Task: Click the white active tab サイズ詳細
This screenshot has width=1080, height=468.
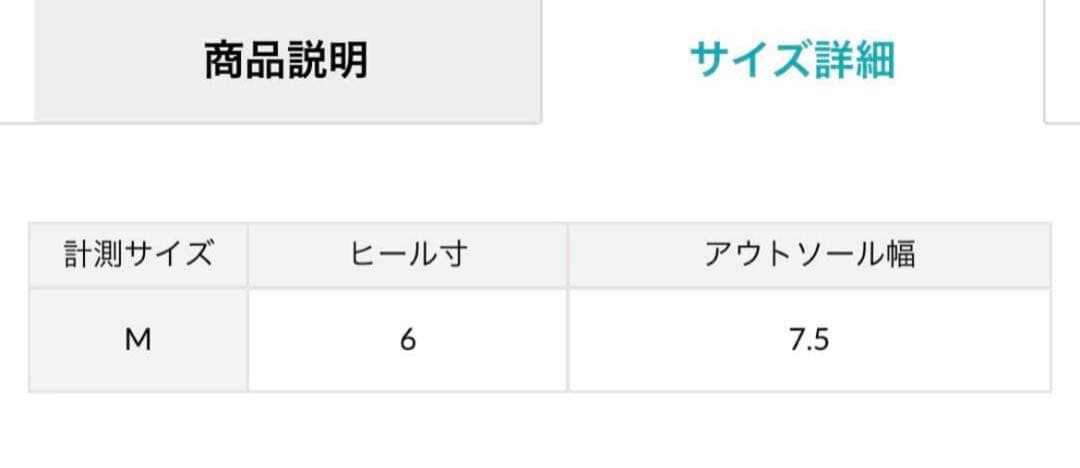Action: pyautogui.click(x=791, y=60)
